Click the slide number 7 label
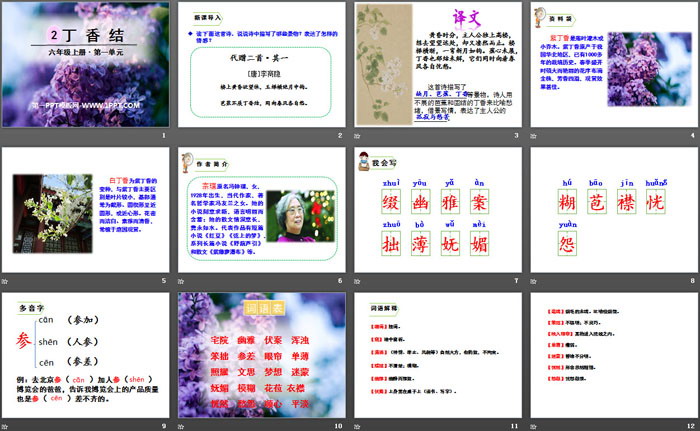This screenshot has height=431, width=700. pos(517,281)
